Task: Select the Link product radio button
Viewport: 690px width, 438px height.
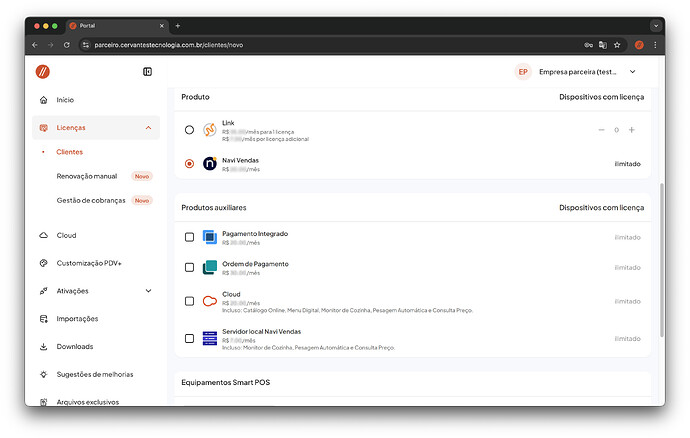Action: [190, 130]
